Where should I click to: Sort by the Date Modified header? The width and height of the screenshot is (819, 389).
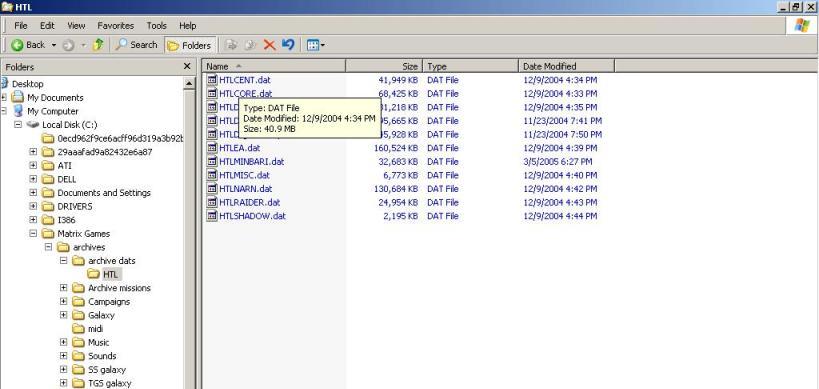coord(566,66)
